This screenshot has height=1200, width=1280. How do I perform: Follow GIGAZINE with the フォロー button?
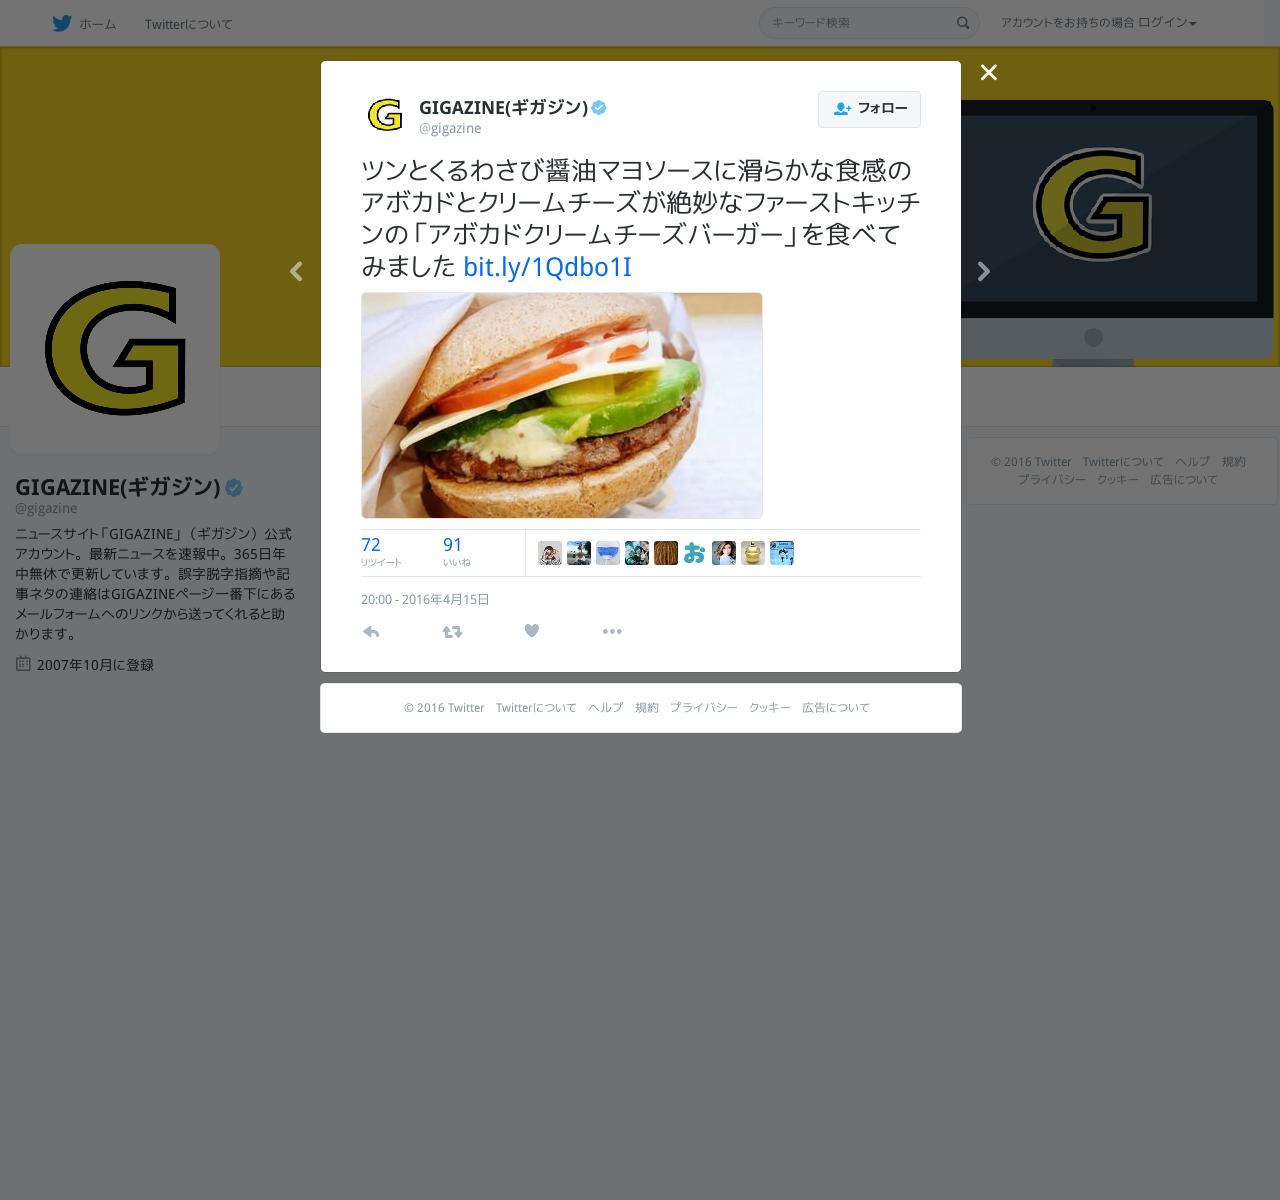pos(869,109)
